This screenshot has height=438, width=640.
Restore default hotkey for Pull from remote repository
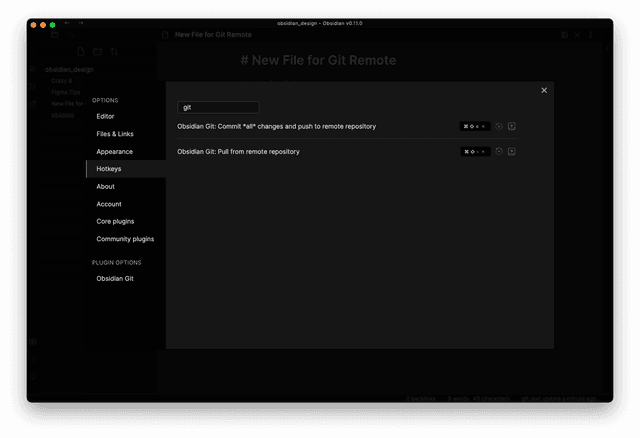tap(499, 152)
